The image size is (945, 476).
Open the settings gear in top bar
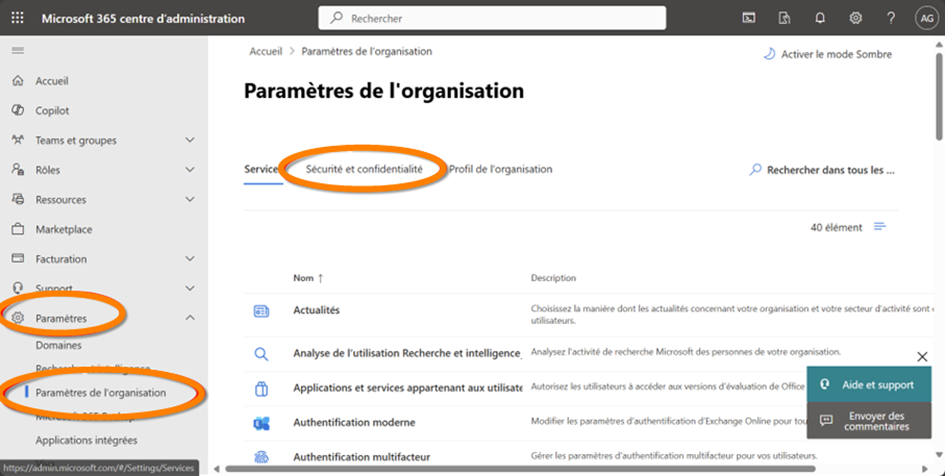[x=856, y=18]
